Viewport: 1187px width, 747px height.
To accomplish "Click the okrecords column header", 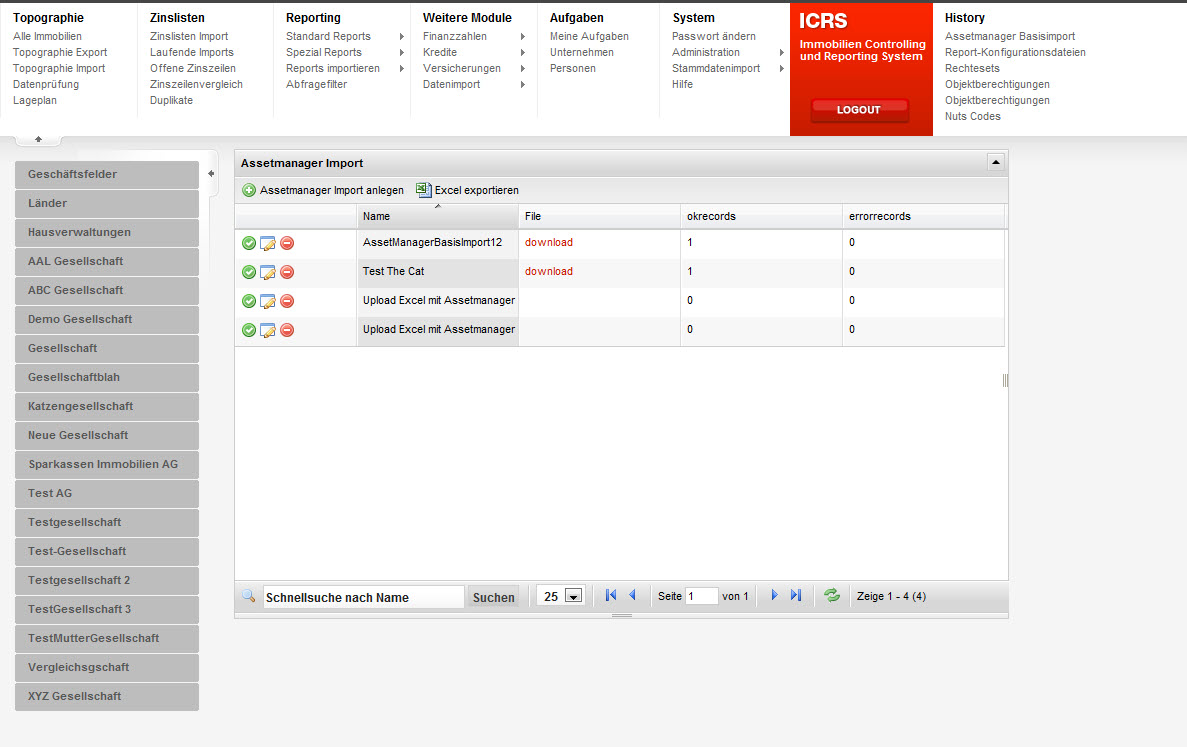I will pyautogui.click(x=761, y=216).
